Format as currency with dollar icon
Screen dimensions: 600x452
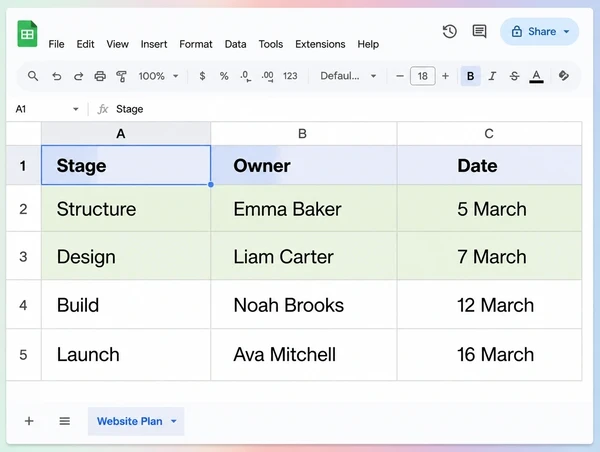[202, 76]
